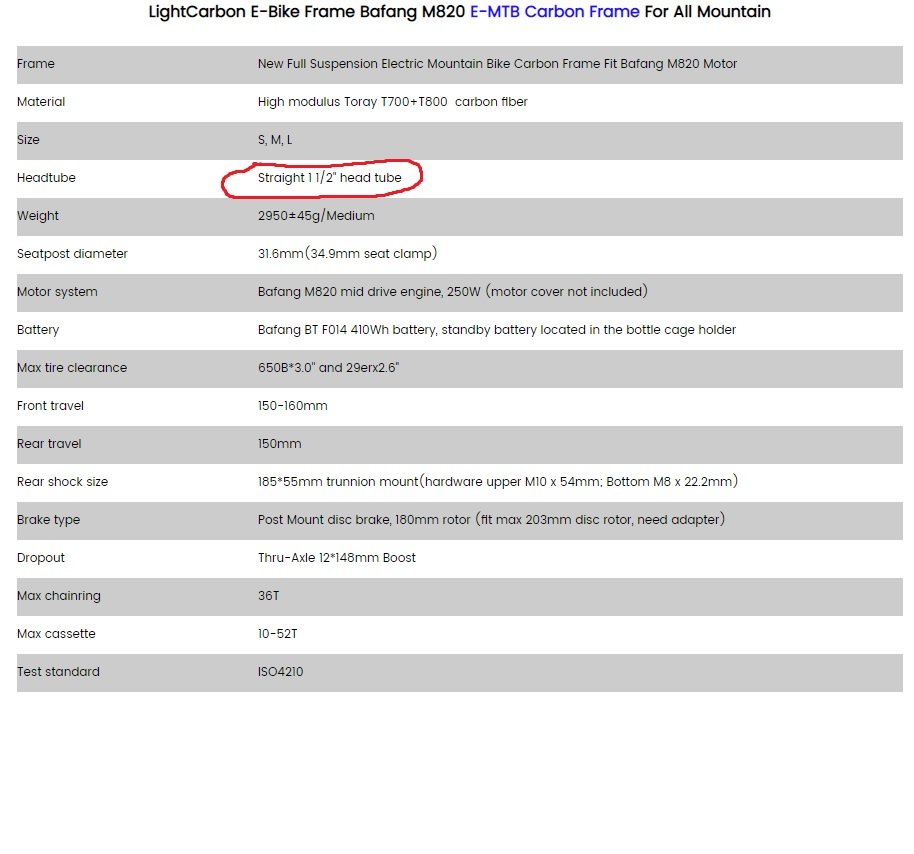The image size is (914, 854).
Task: Click the Rear travel row label
Action: tap(49, 444)
